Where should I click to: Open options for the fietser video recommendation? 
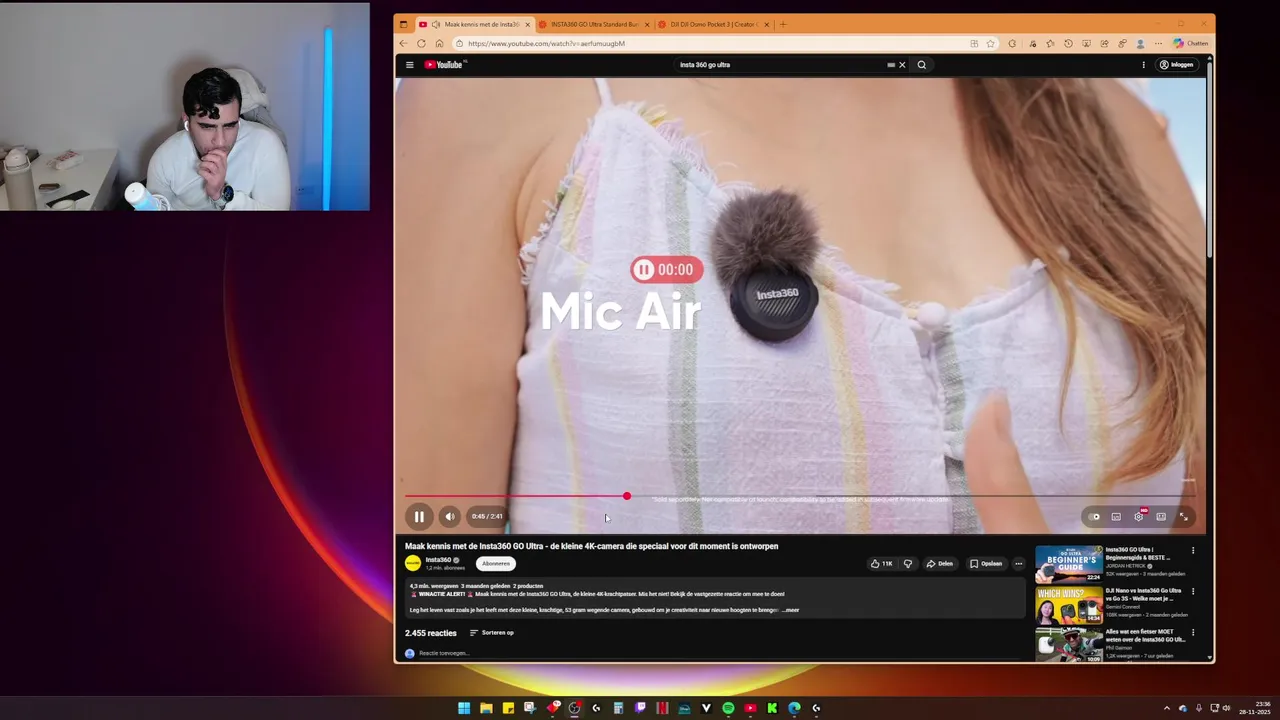click(1192, 633)
